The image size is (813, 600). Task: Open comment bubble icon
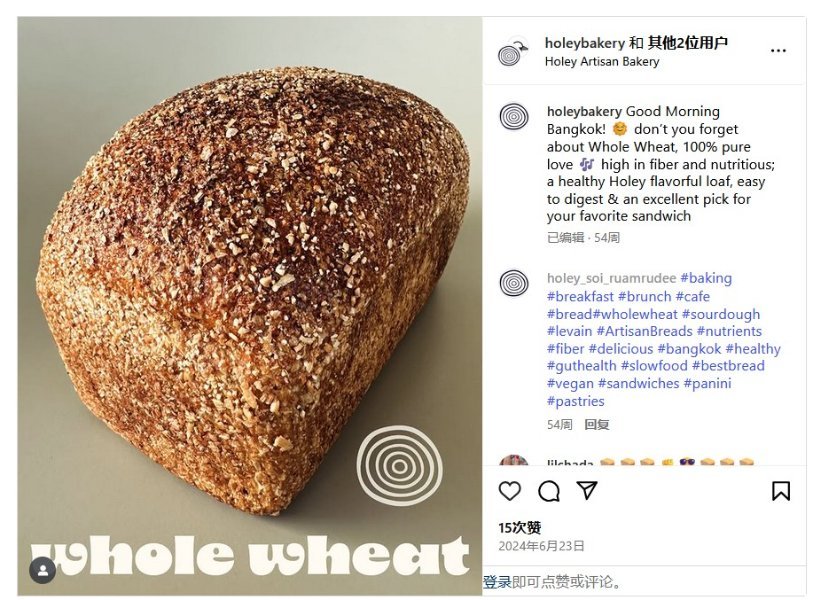click(x=549, y=491)
